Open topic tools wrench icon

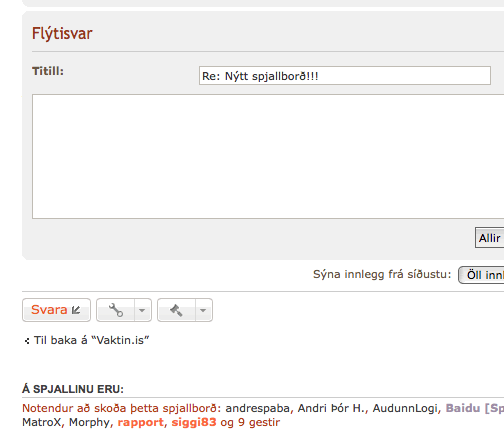[116, 310]
